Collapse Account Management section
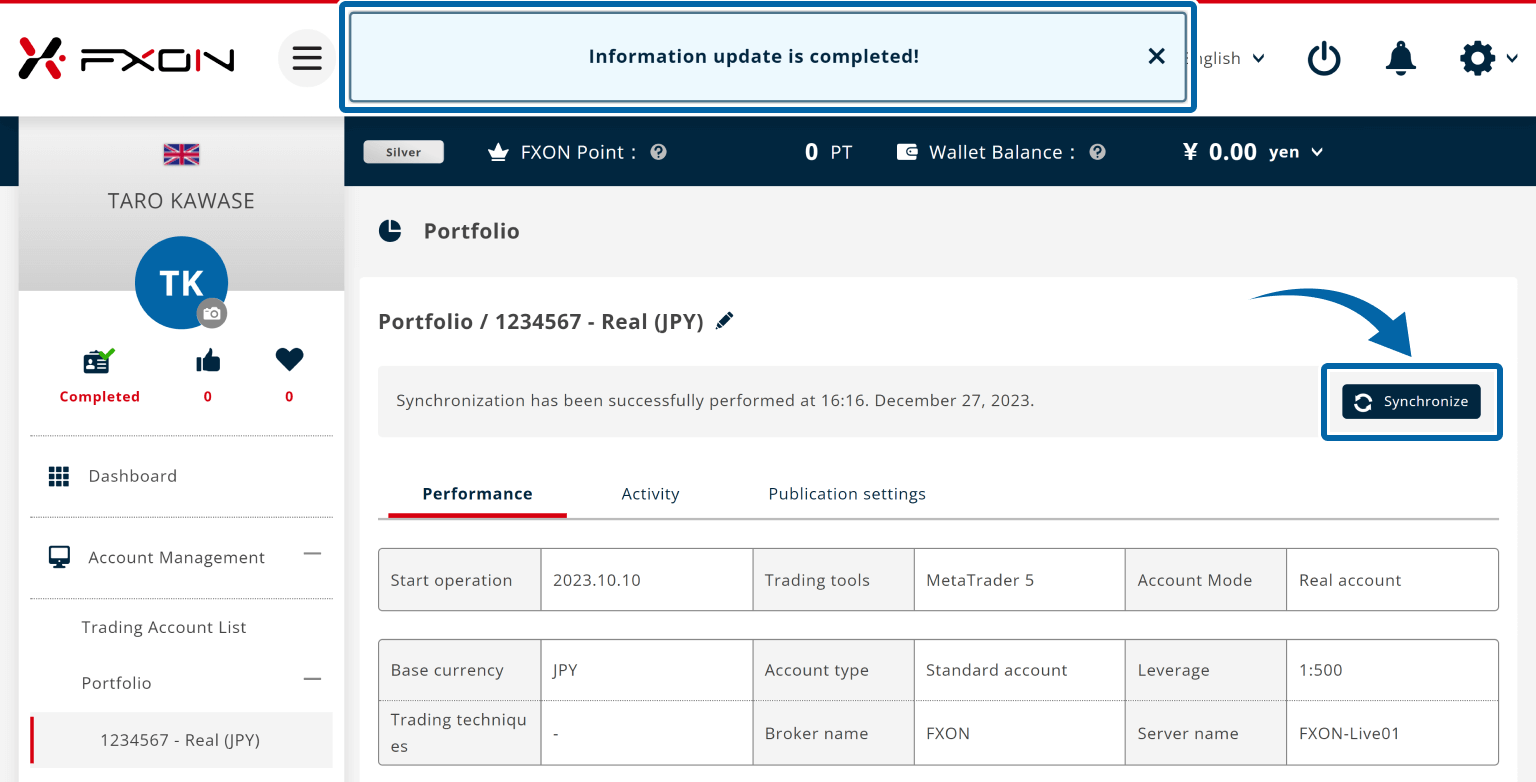The image size is (1536, 782). (x=312, y=553)
